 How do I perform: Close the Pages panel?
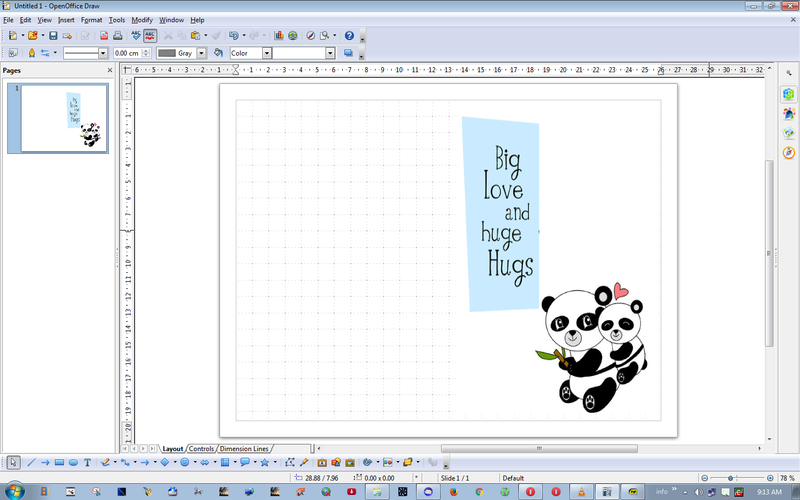pos(110,70)
